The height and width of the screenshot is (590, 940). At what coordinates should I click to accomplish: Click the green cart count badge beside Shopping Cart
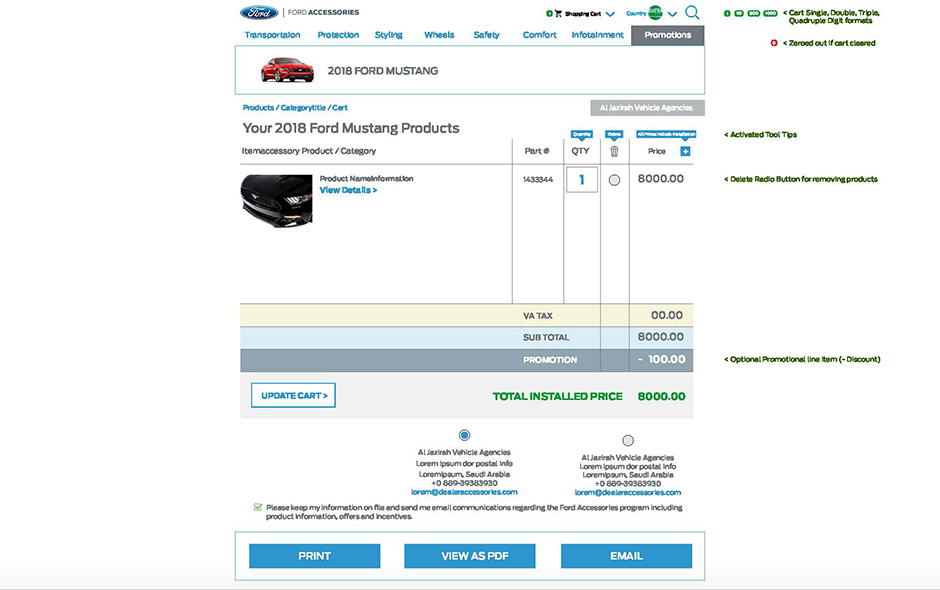(x=549, y=13)
